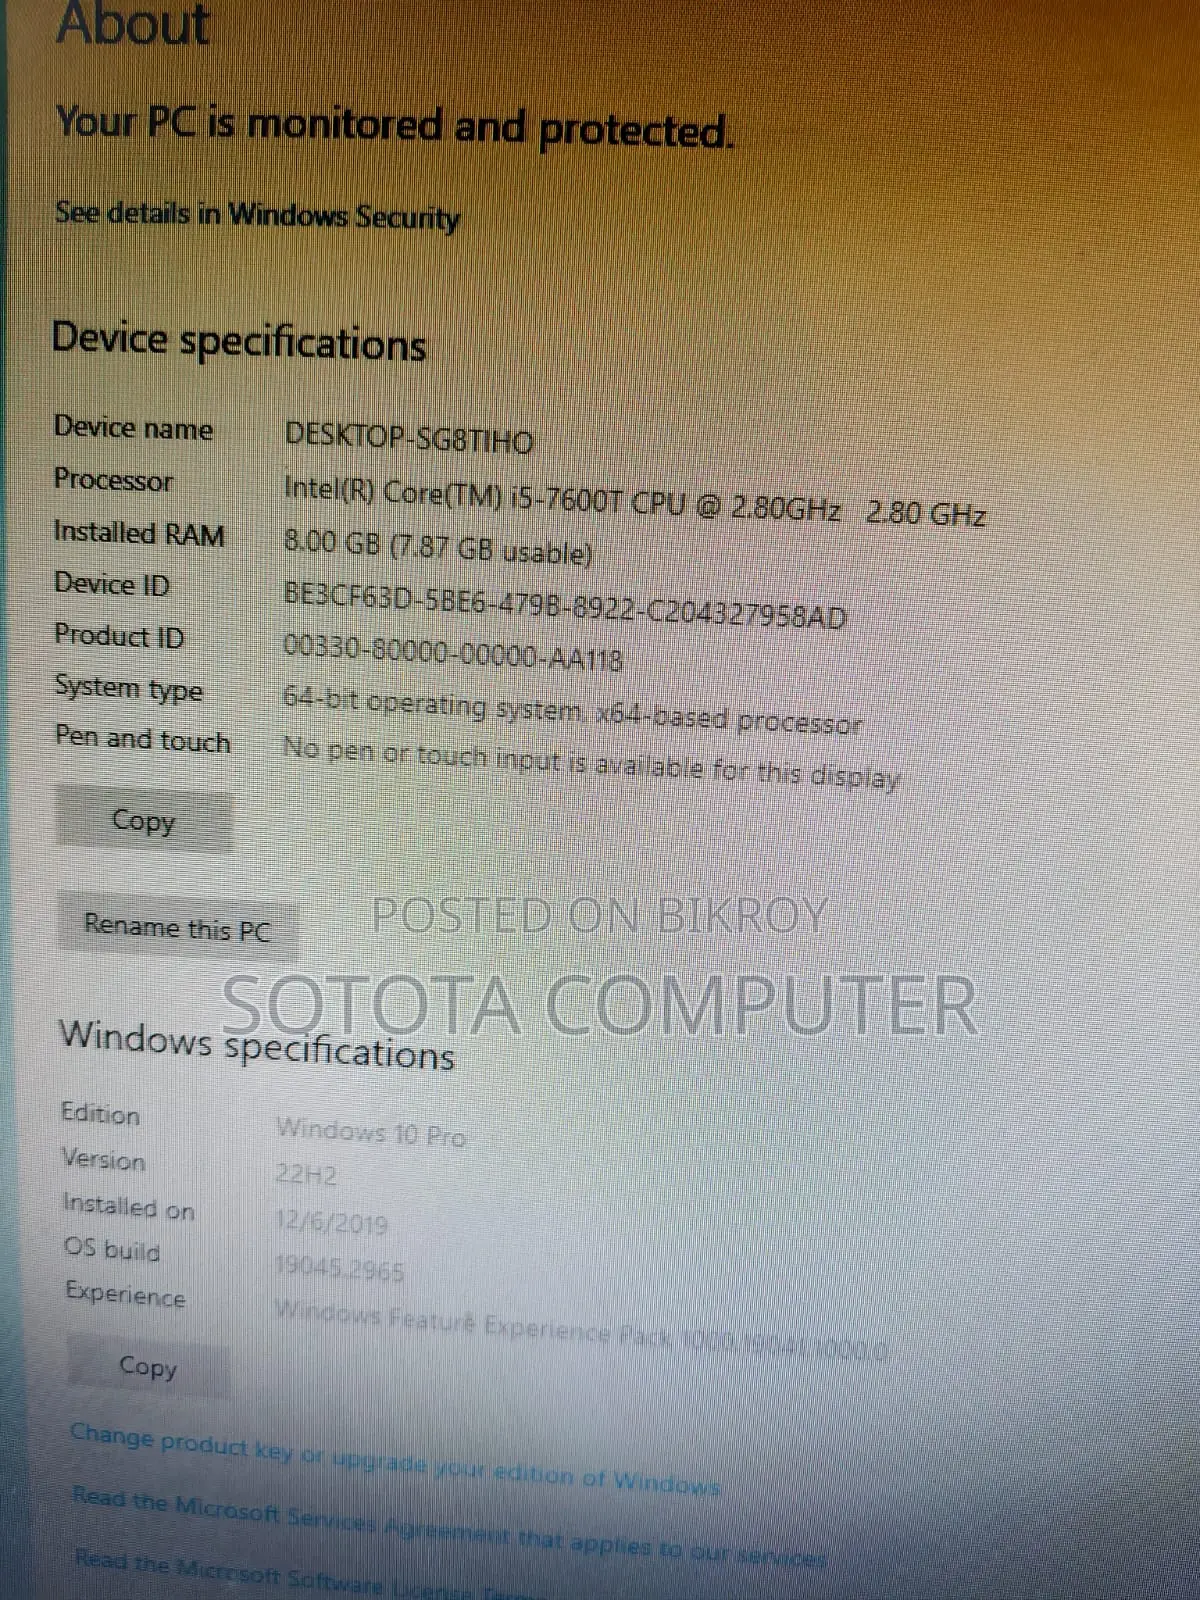Click the Installed RAM label
This screenshot has width=1200, height=1600.
(139, 532)
